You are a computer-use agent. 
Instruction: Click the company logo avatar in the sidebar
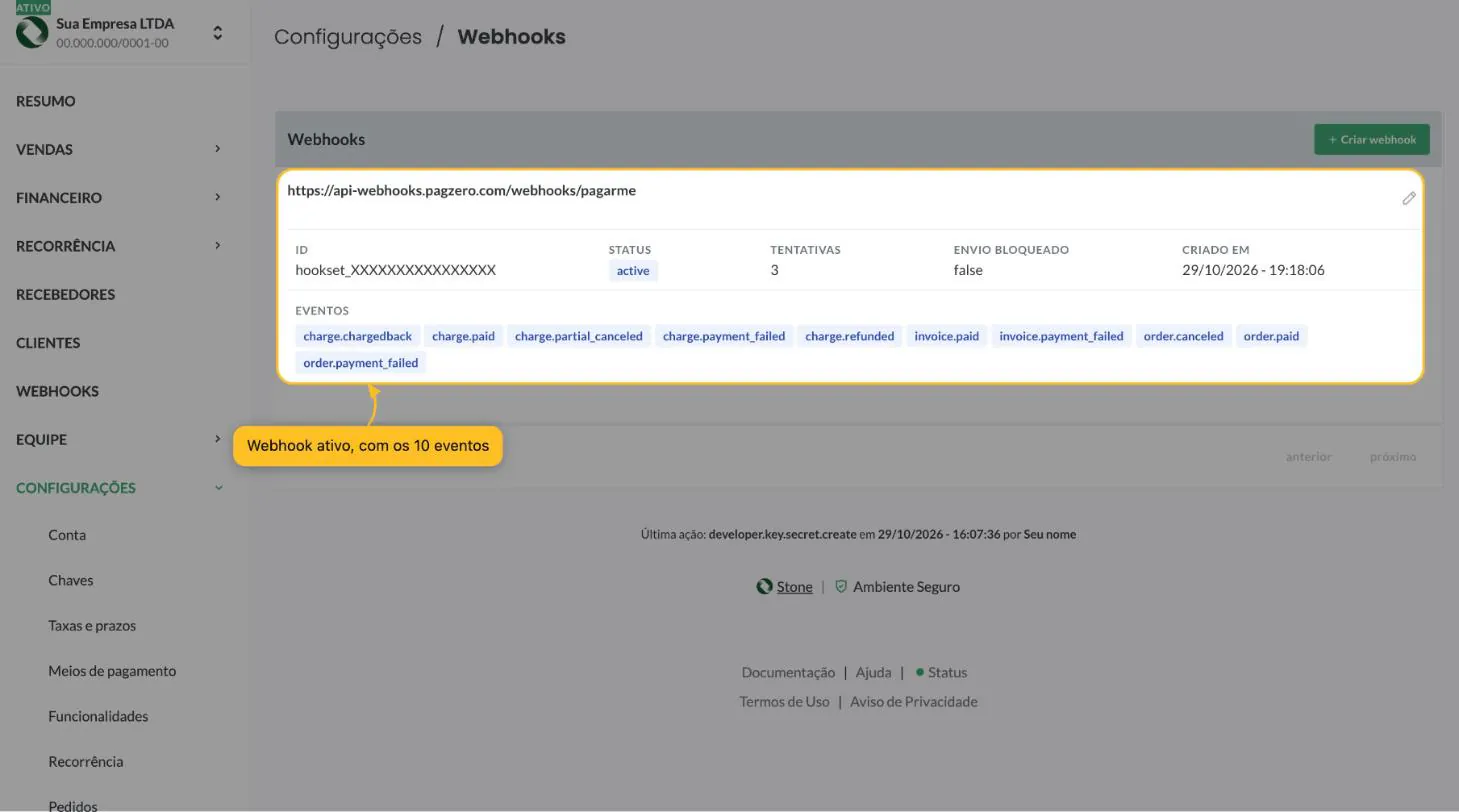tap(32, 32)
